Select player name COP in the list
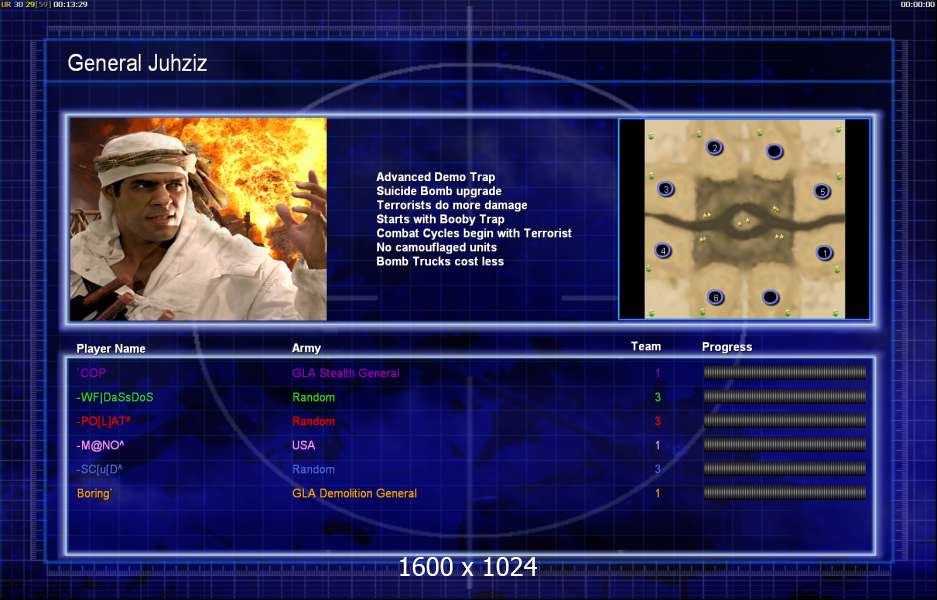The image size is (937, 600). 91,373
